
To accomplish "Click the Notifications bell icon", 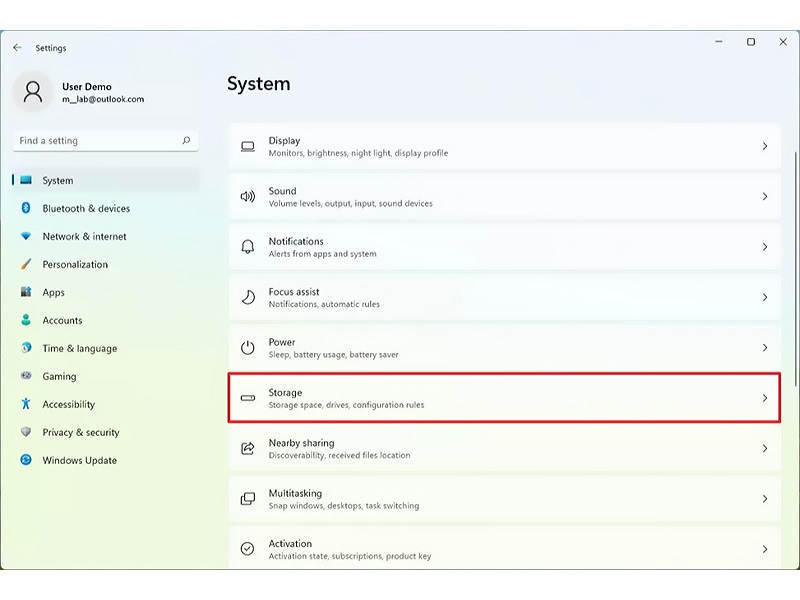I will tap(248, 247).
